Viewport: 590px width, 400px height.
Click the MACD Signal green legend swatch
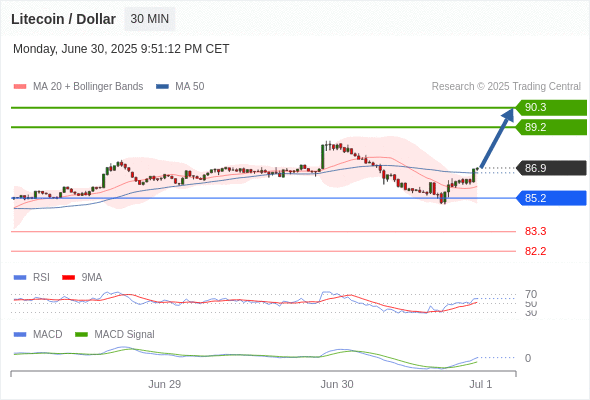(x=81, y=335)
